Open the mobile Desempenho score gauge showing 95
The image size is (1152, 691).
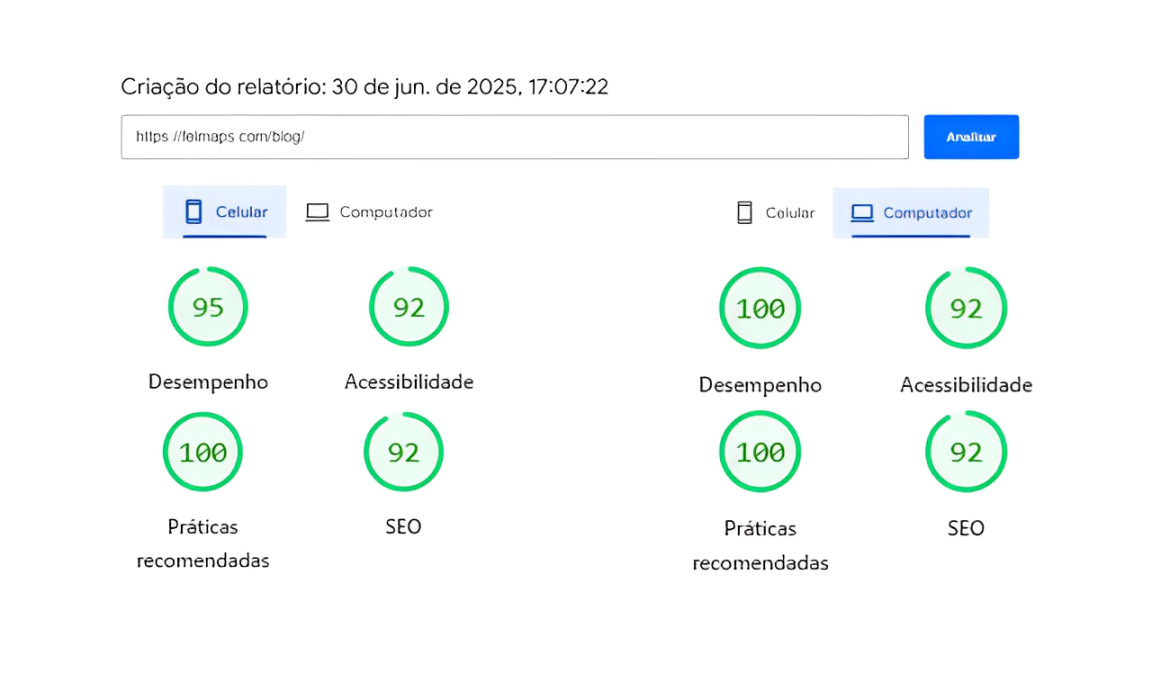[208, 307]
